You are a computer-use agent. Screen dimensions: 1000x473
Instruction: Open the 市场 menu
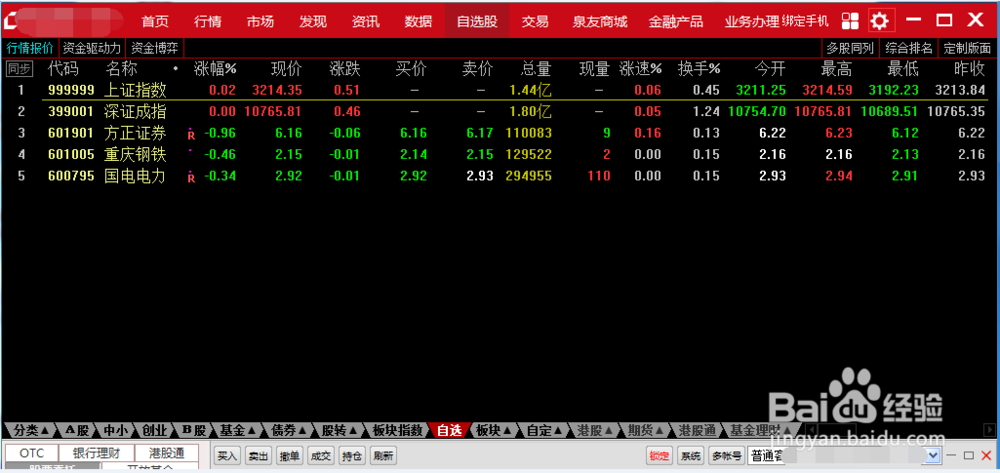click(260, 21)
